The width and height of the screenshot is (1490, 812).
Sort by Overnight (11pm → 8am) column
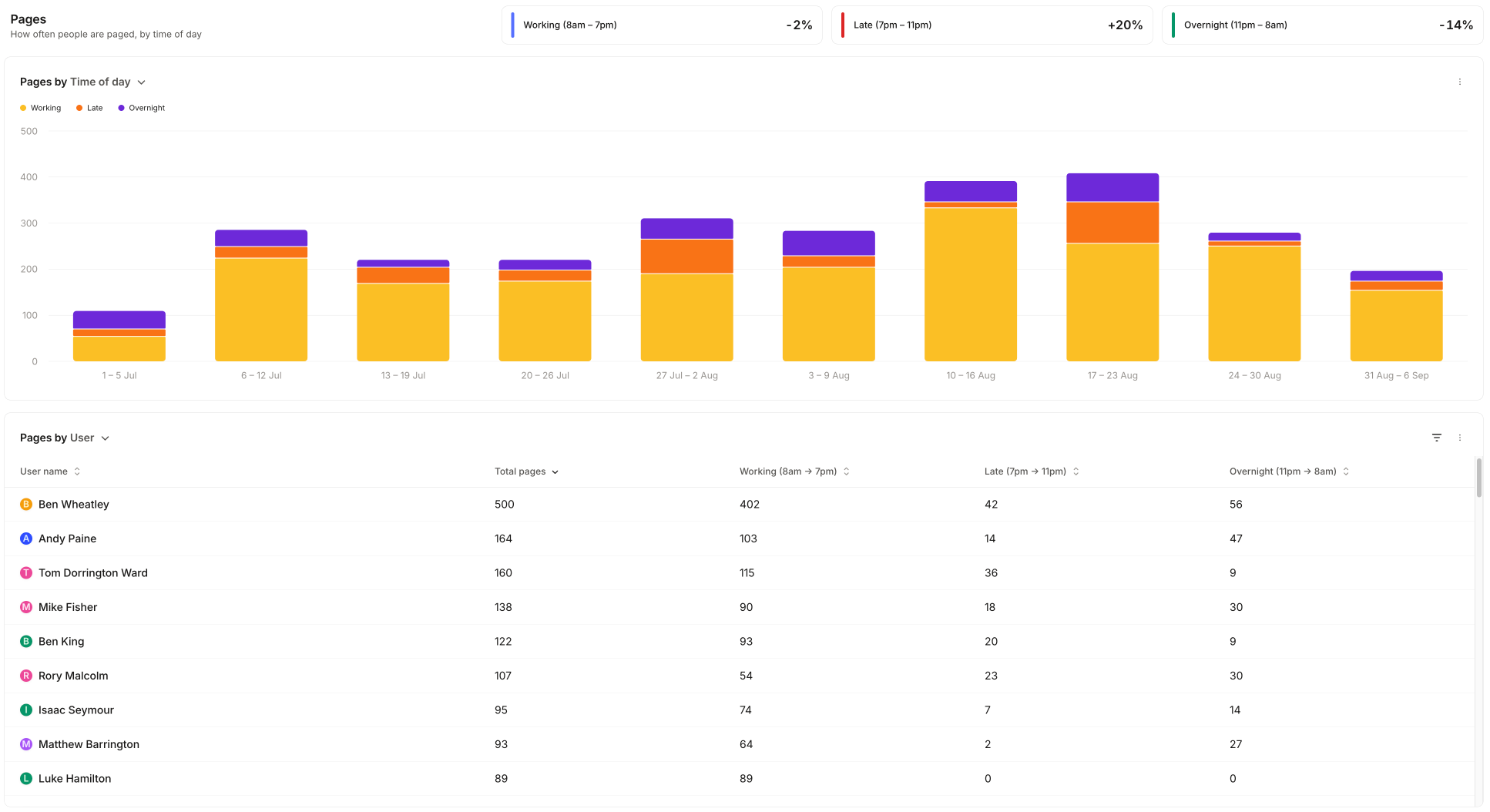pos(1289,471)
